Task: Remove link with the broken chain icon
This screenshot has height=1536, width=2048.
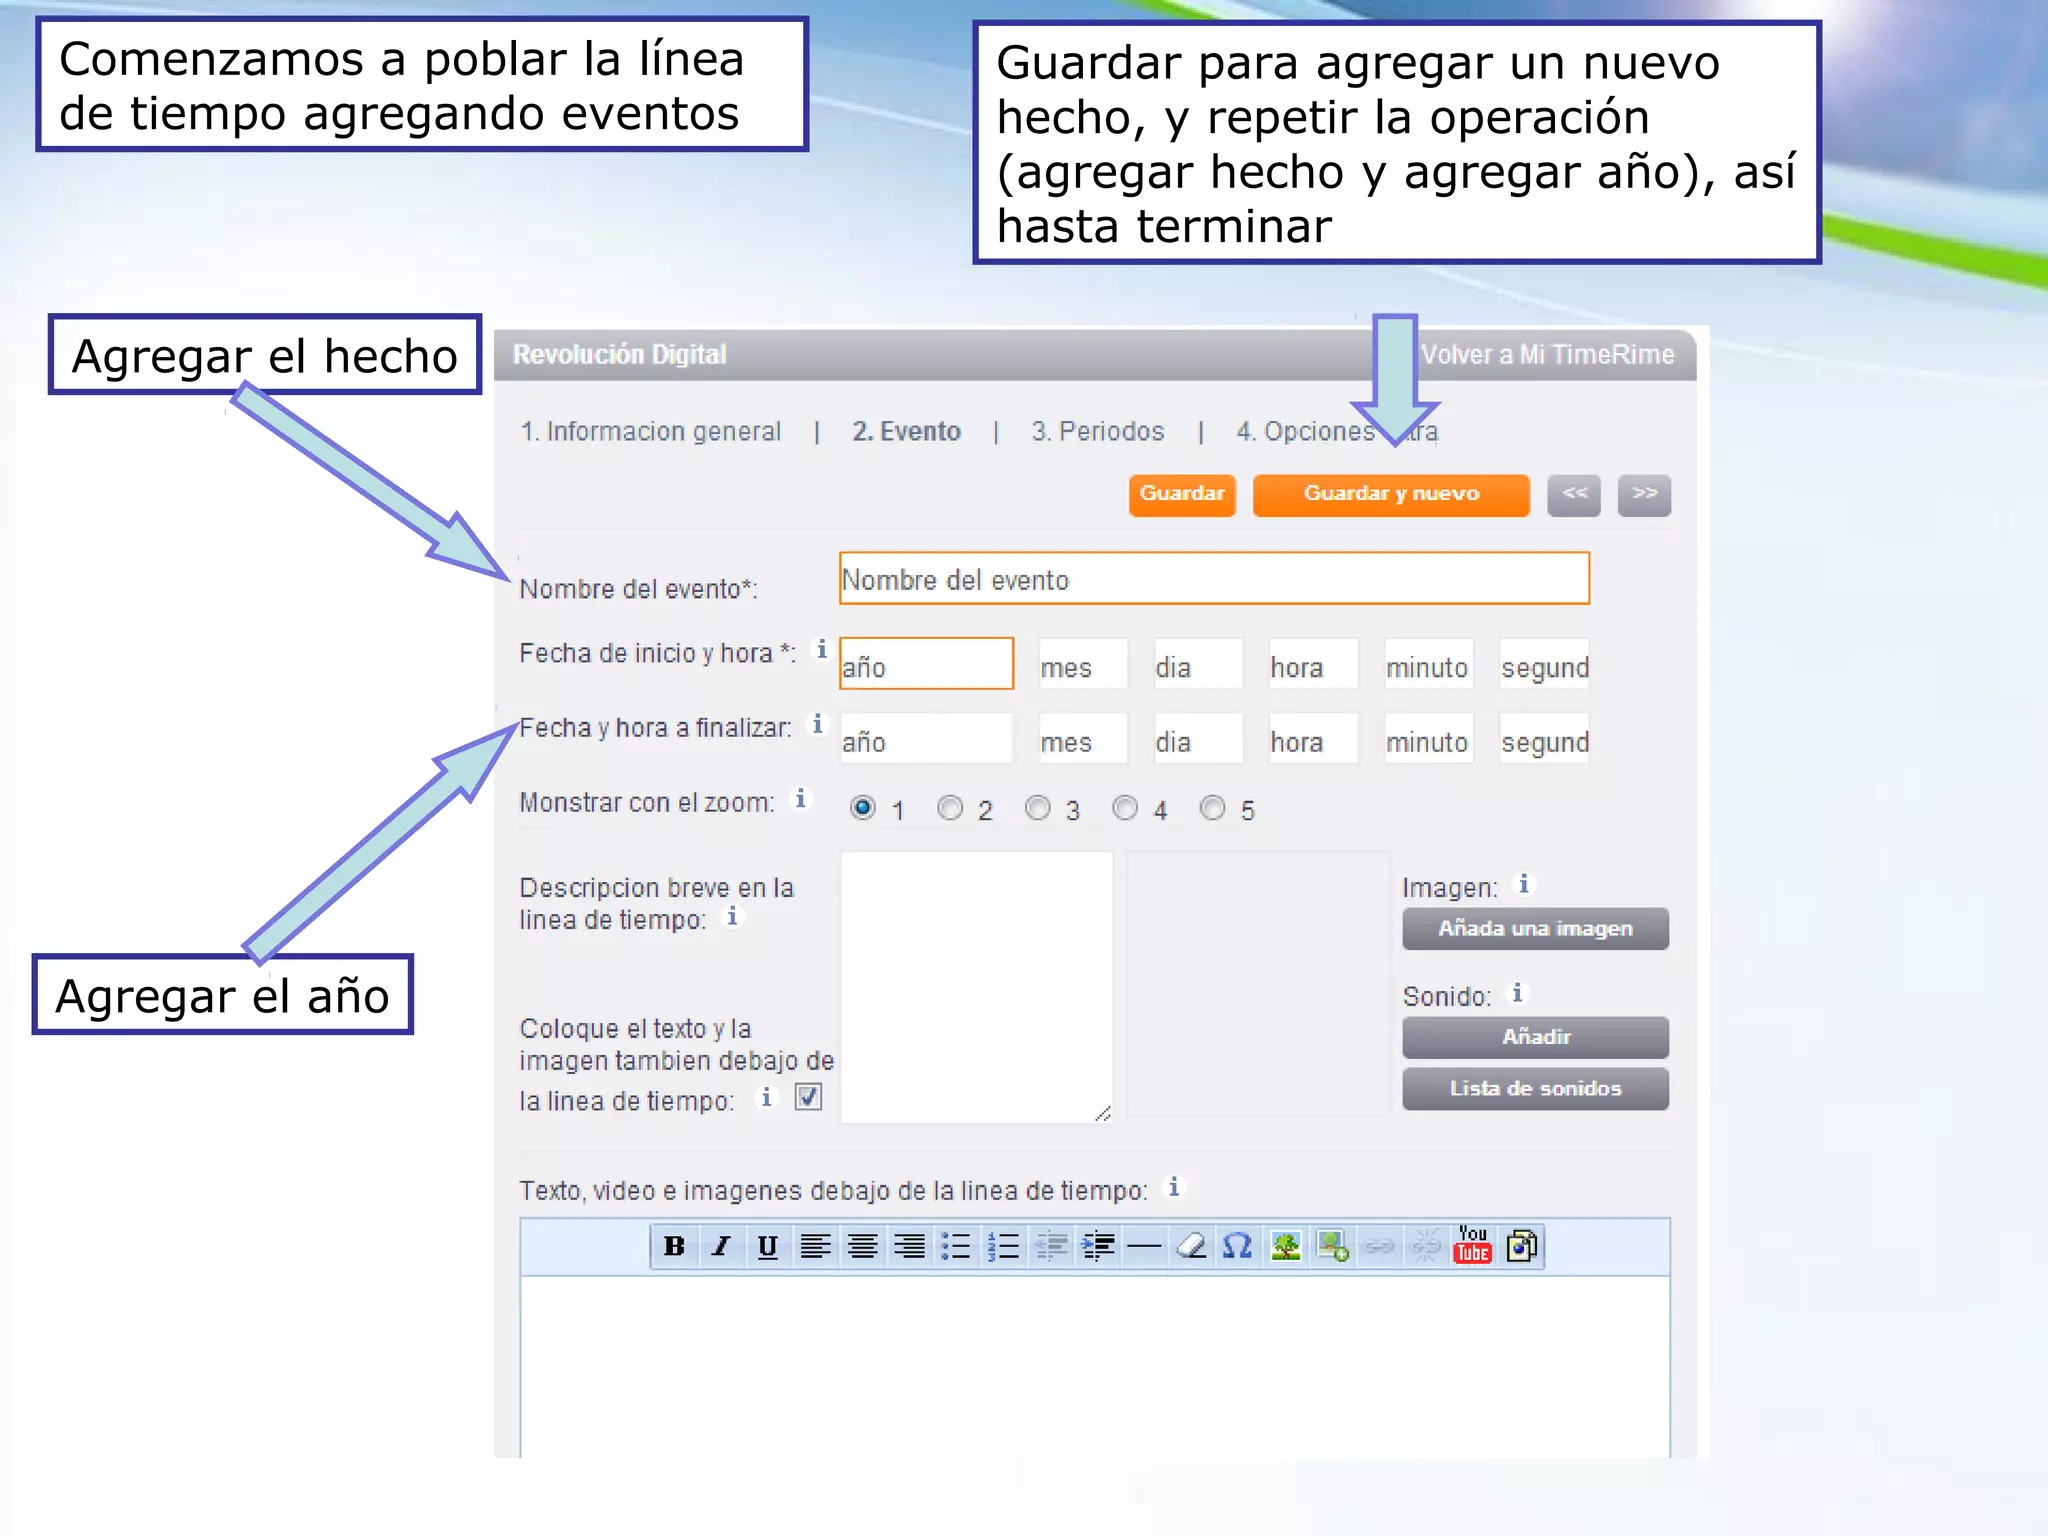Action: tap(1426, 1246)
